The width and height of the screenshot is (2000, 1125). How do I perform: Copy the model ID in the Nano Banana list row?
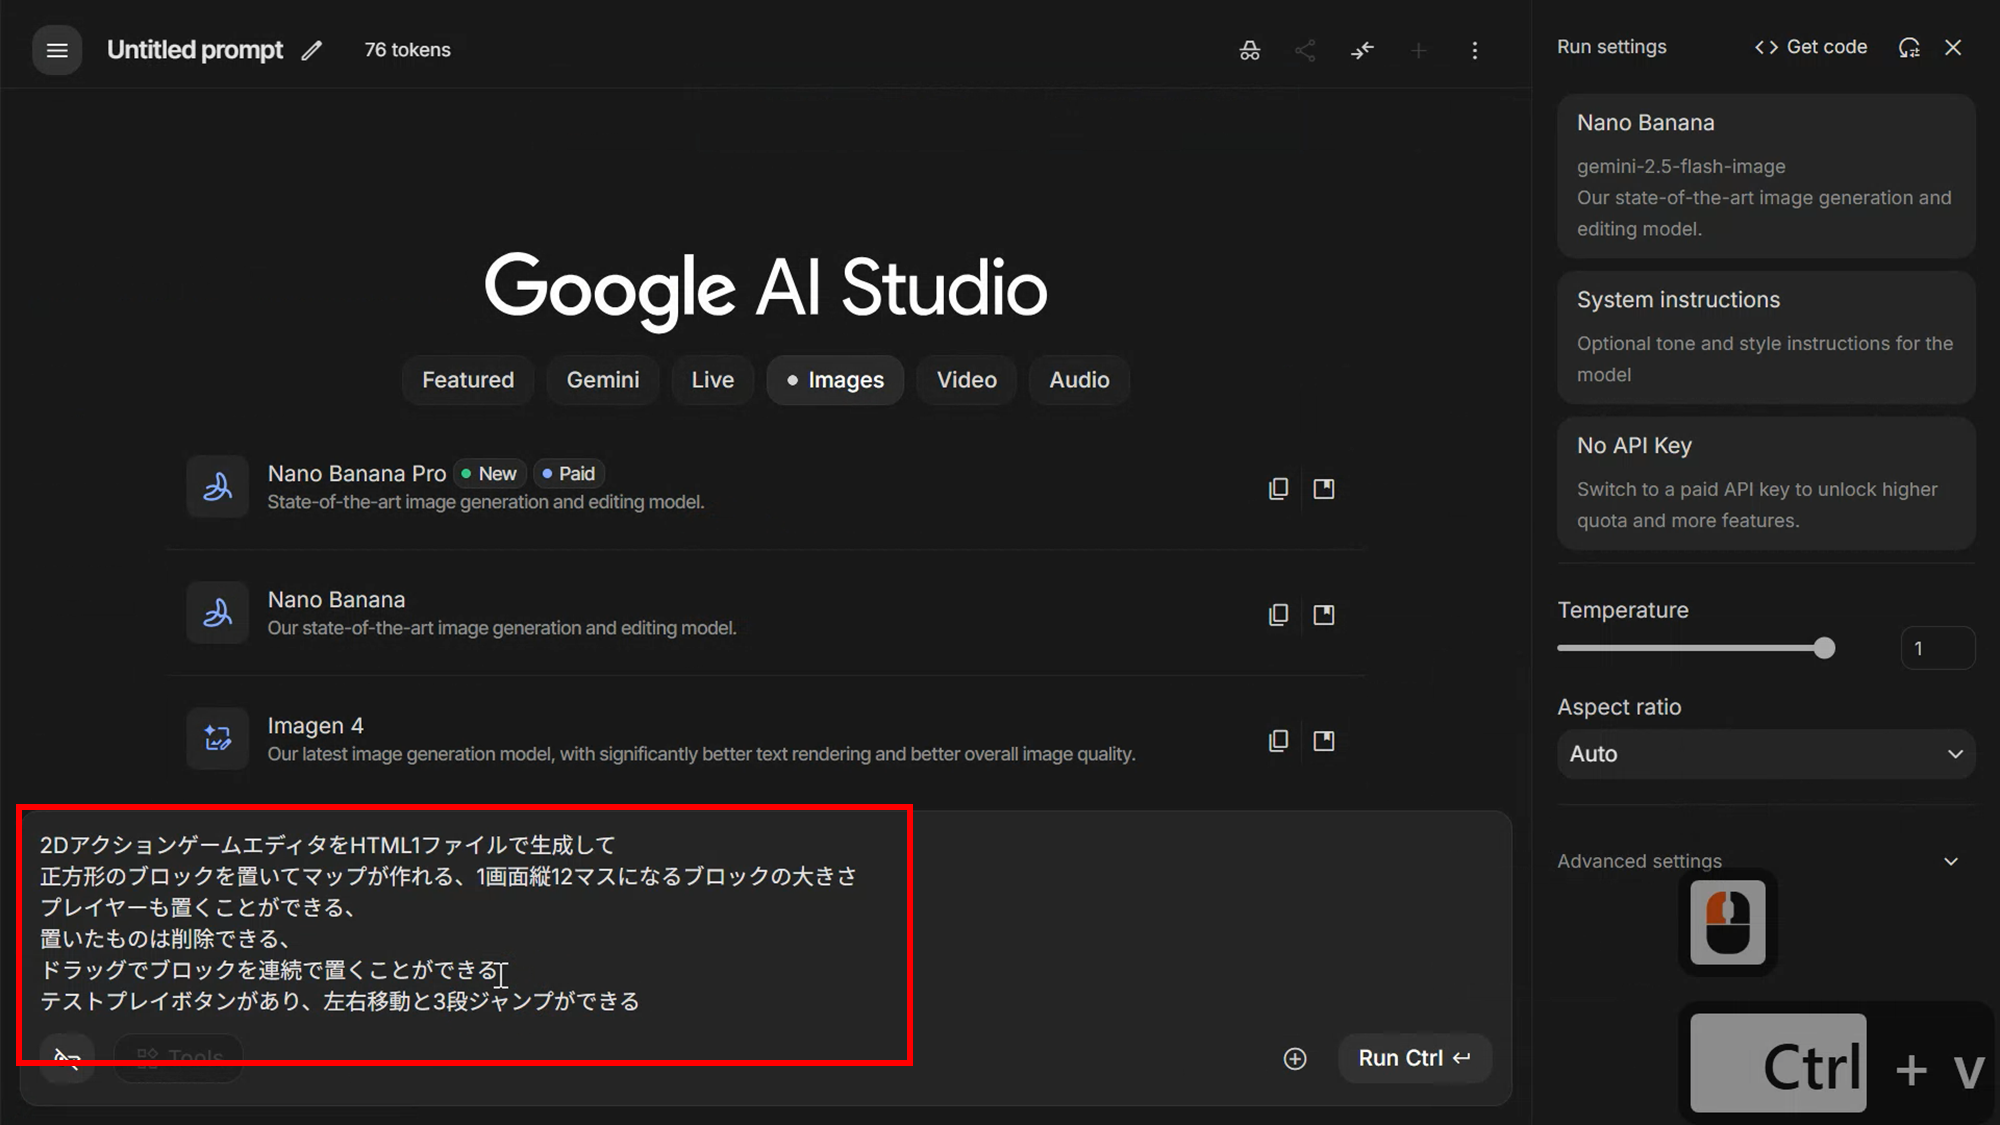[x=1278, y=615]
